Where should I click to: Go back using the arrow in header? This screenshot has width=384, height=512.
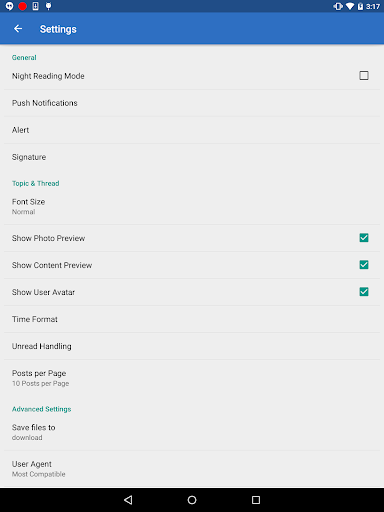pos(18,29)
